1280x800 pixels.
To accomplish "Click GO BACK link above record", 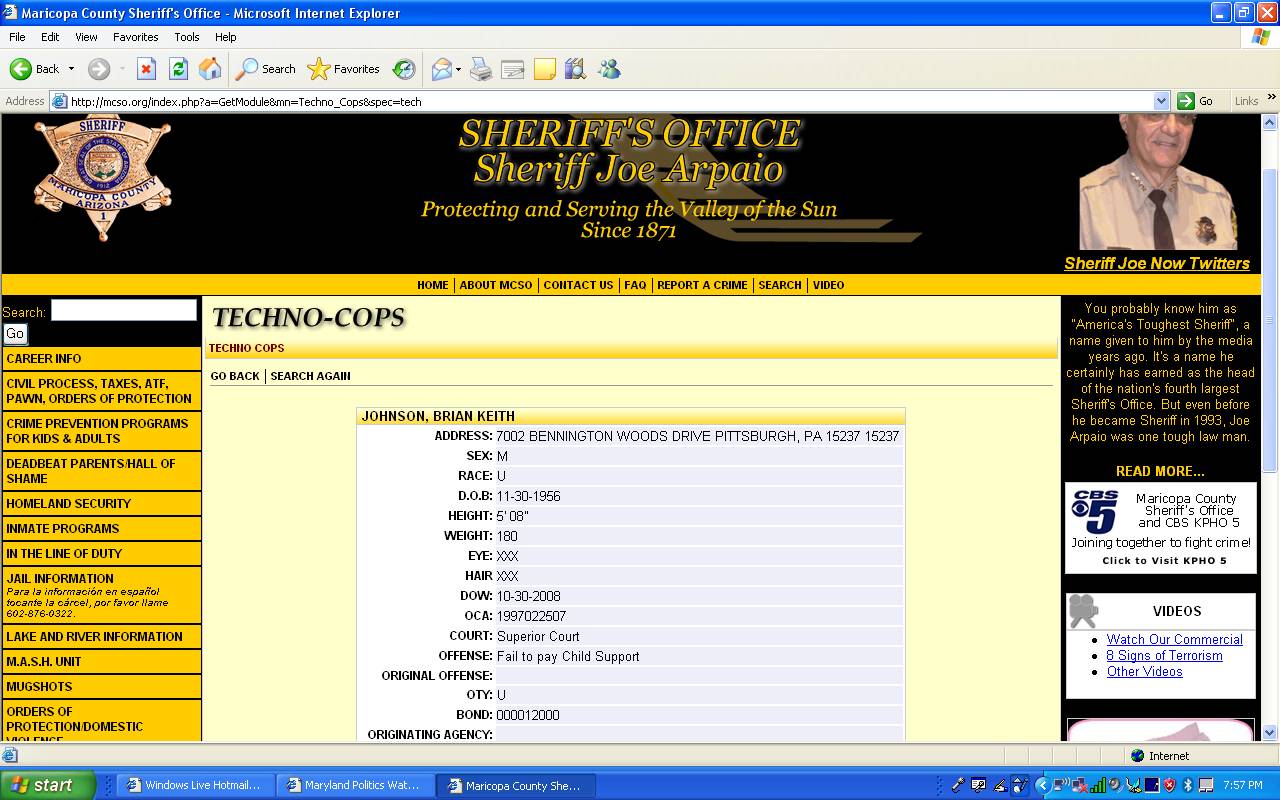I will click(235, 376).
